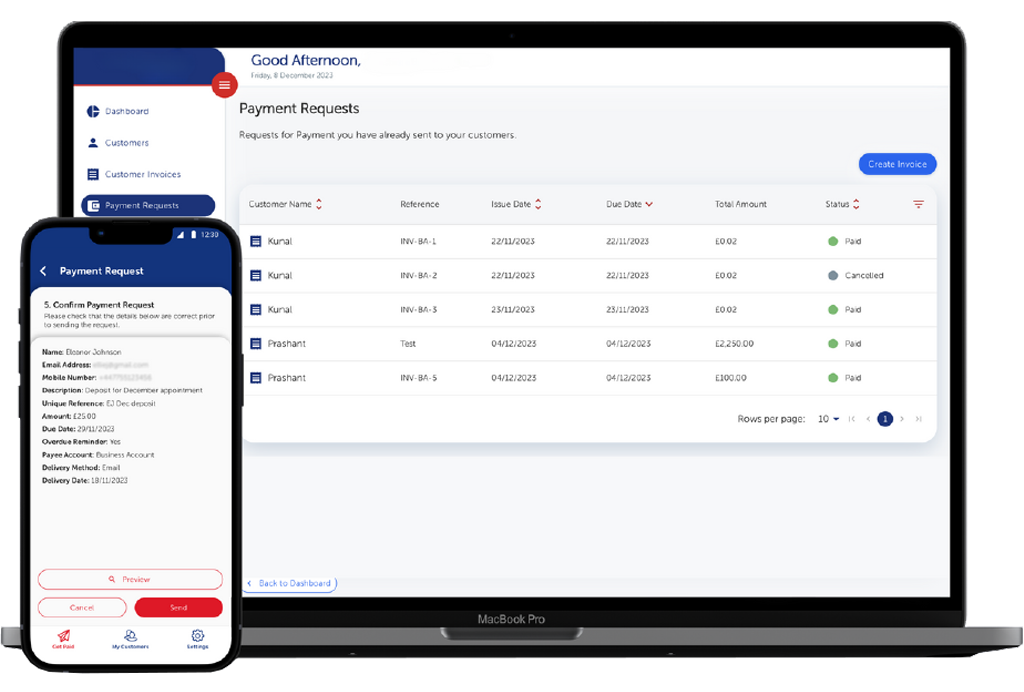1024x692 pixels.
Task: Sort table by Due Date
Action: [649, 205]
